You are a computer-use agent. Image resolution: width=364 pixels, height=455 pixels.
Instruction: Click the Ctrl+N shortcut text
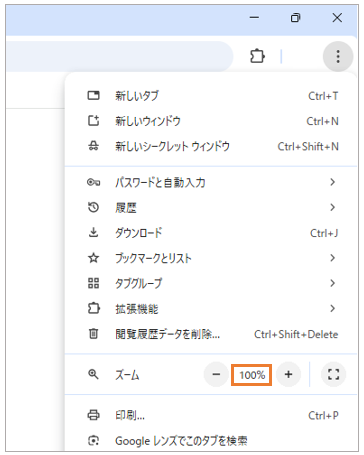point(322,121)
